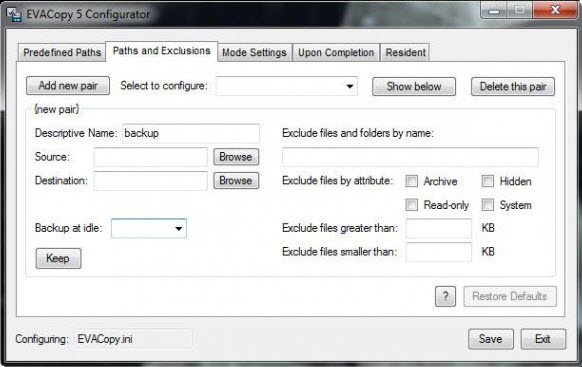The image size is (582, 367).
Task: Expand the Select to configure dropdown
Action: (287, 86)
